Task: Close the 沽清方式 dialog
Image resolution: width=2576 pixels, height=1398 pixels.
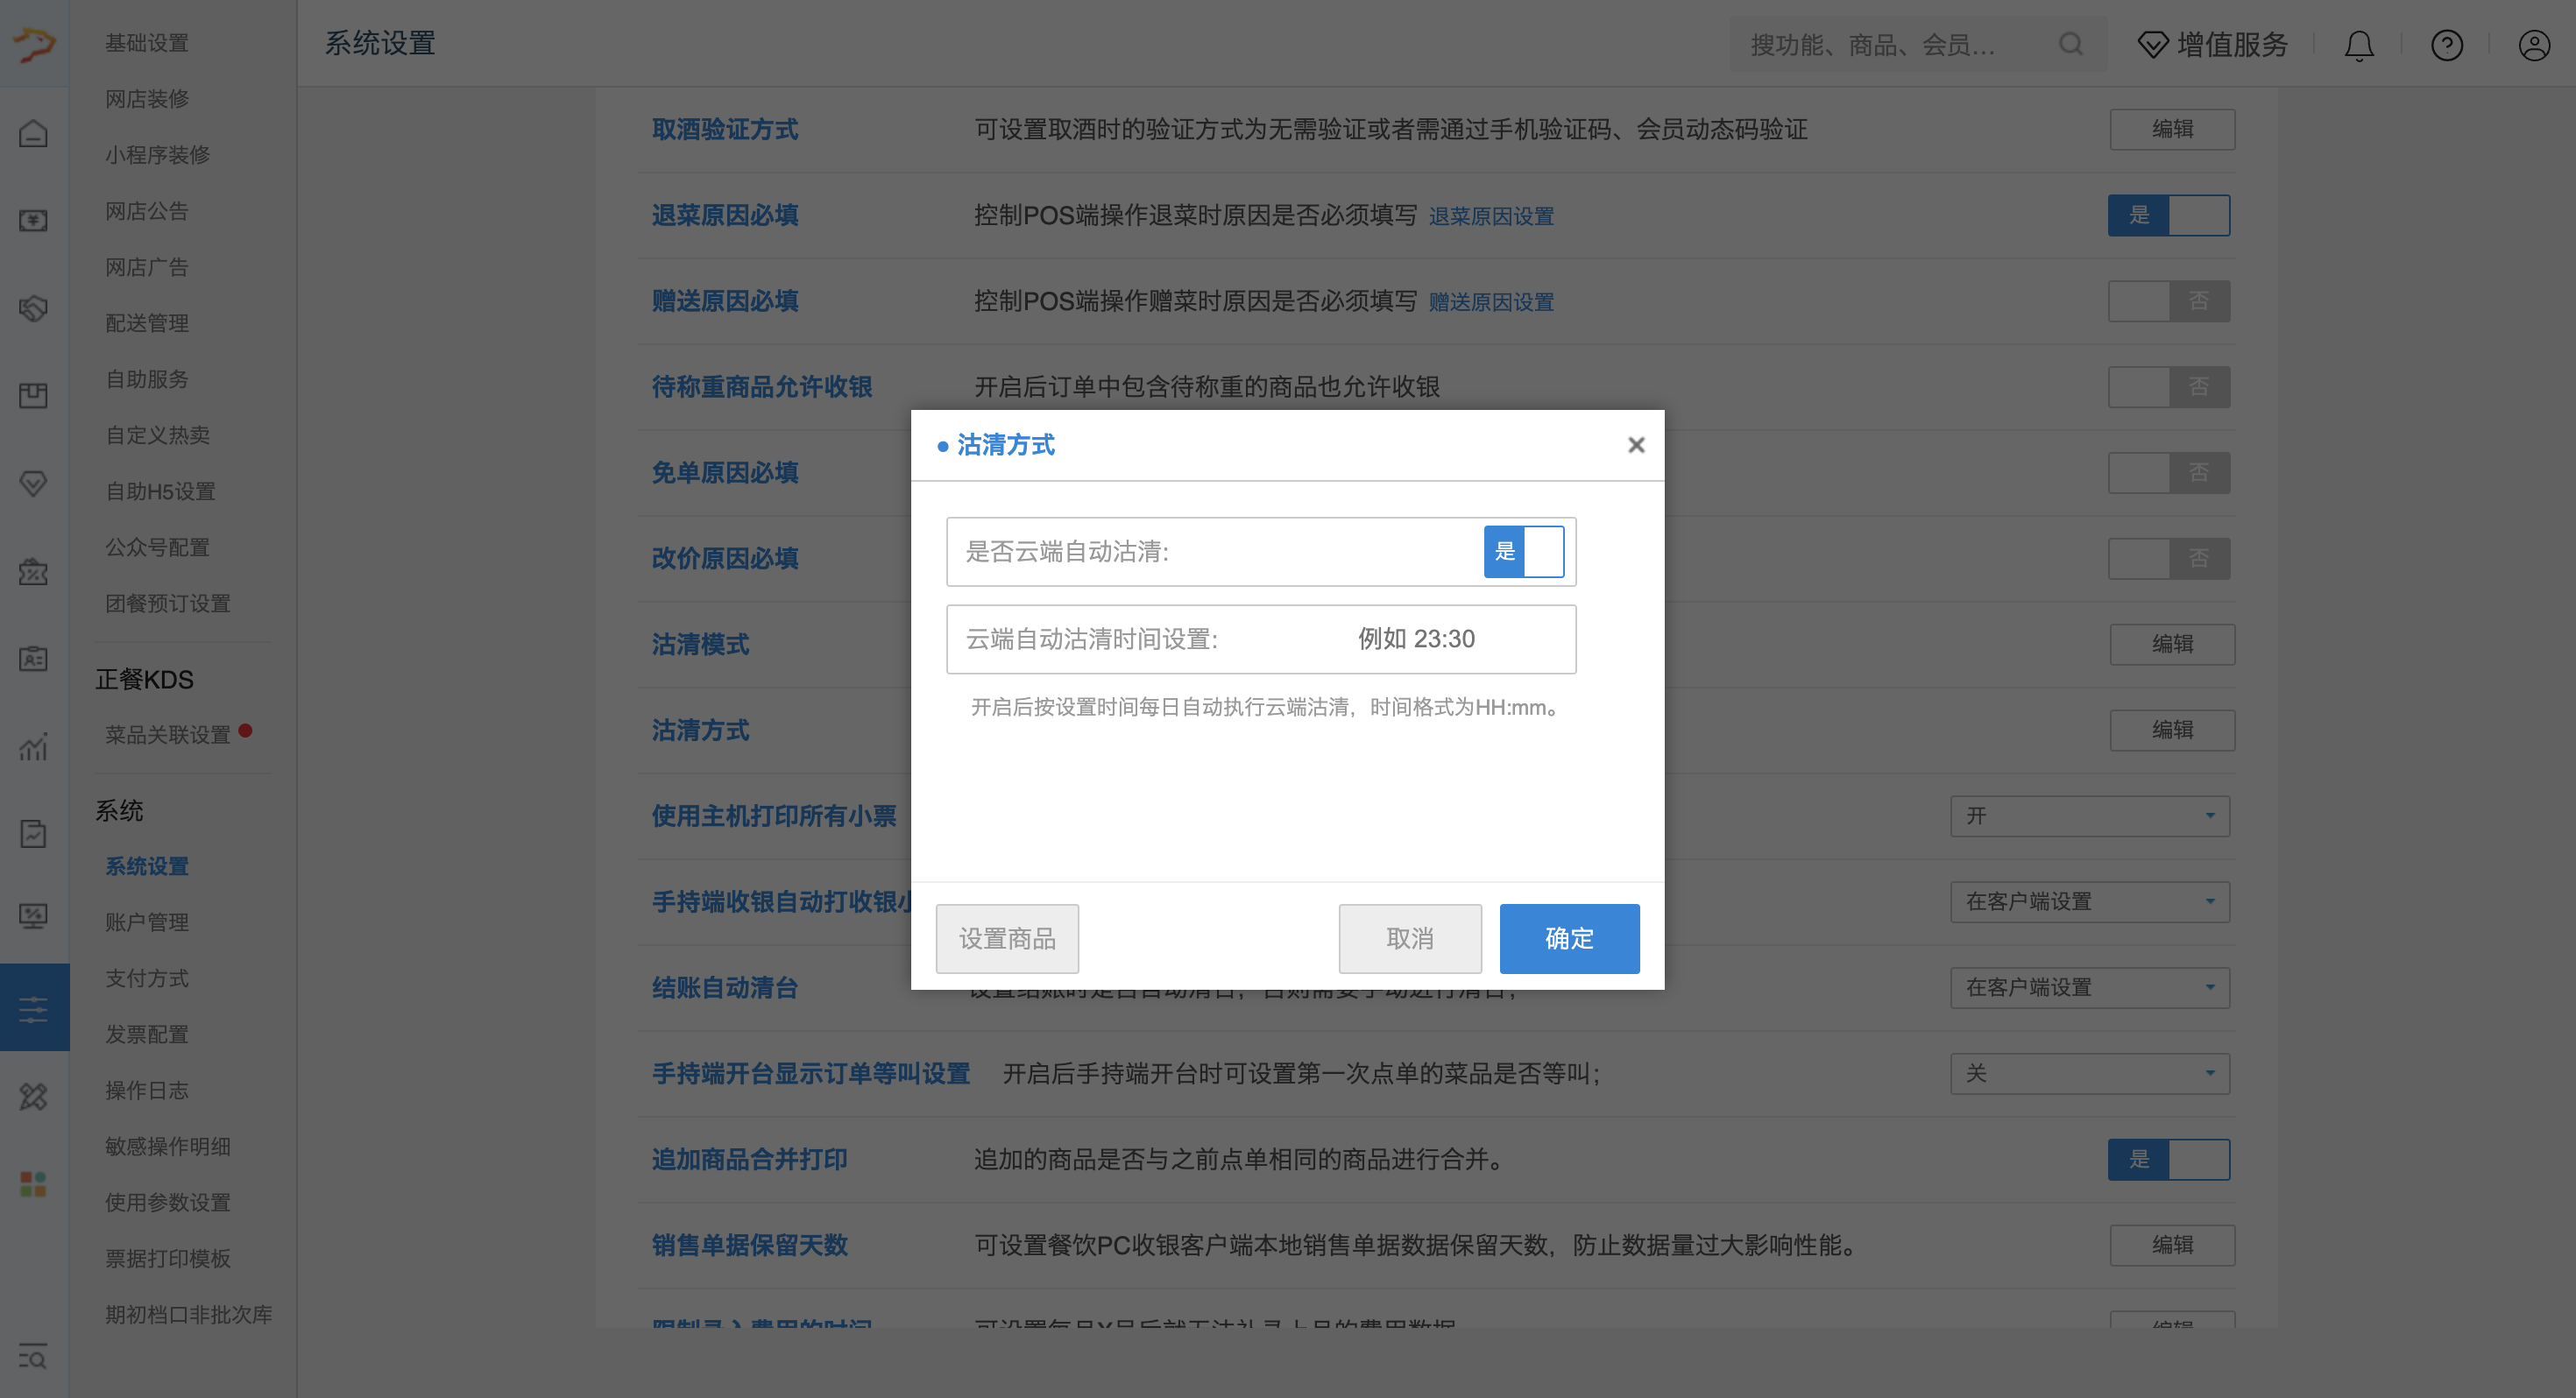Action: click(x=1636, y=445)
